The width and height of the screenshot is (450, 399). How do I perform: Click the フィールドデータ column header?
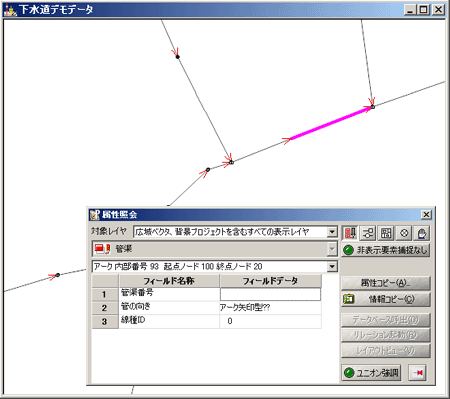270,281
